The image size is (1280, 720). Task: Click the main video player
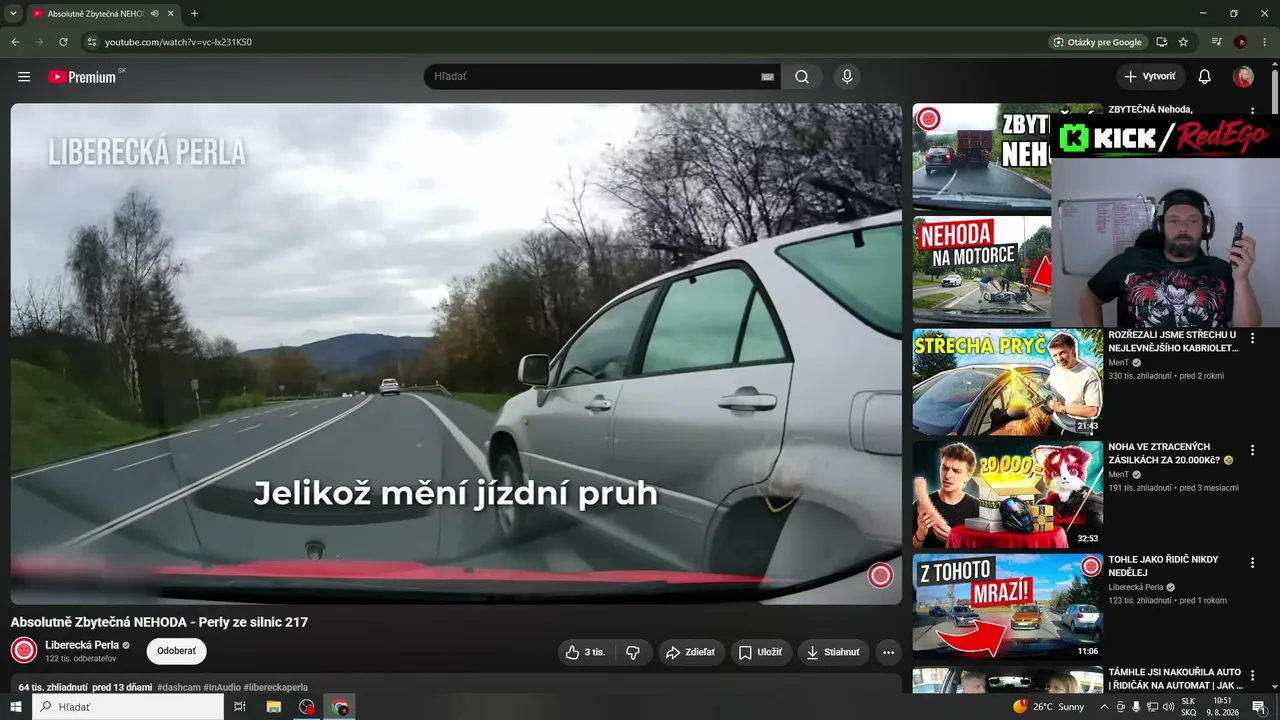tap(456, 354)
